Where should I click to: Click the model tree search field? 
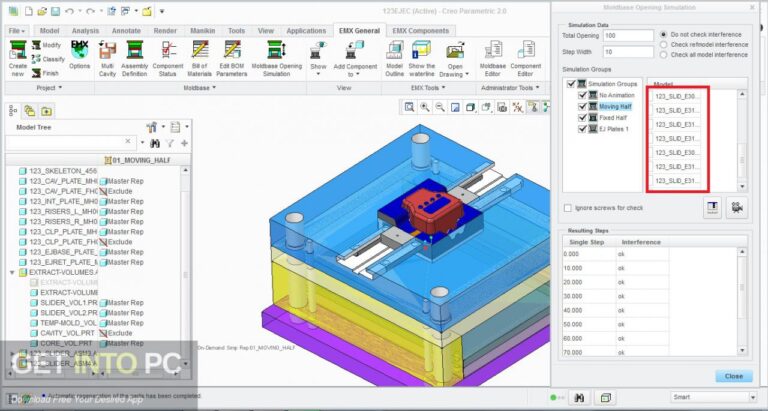coord(71,142)
